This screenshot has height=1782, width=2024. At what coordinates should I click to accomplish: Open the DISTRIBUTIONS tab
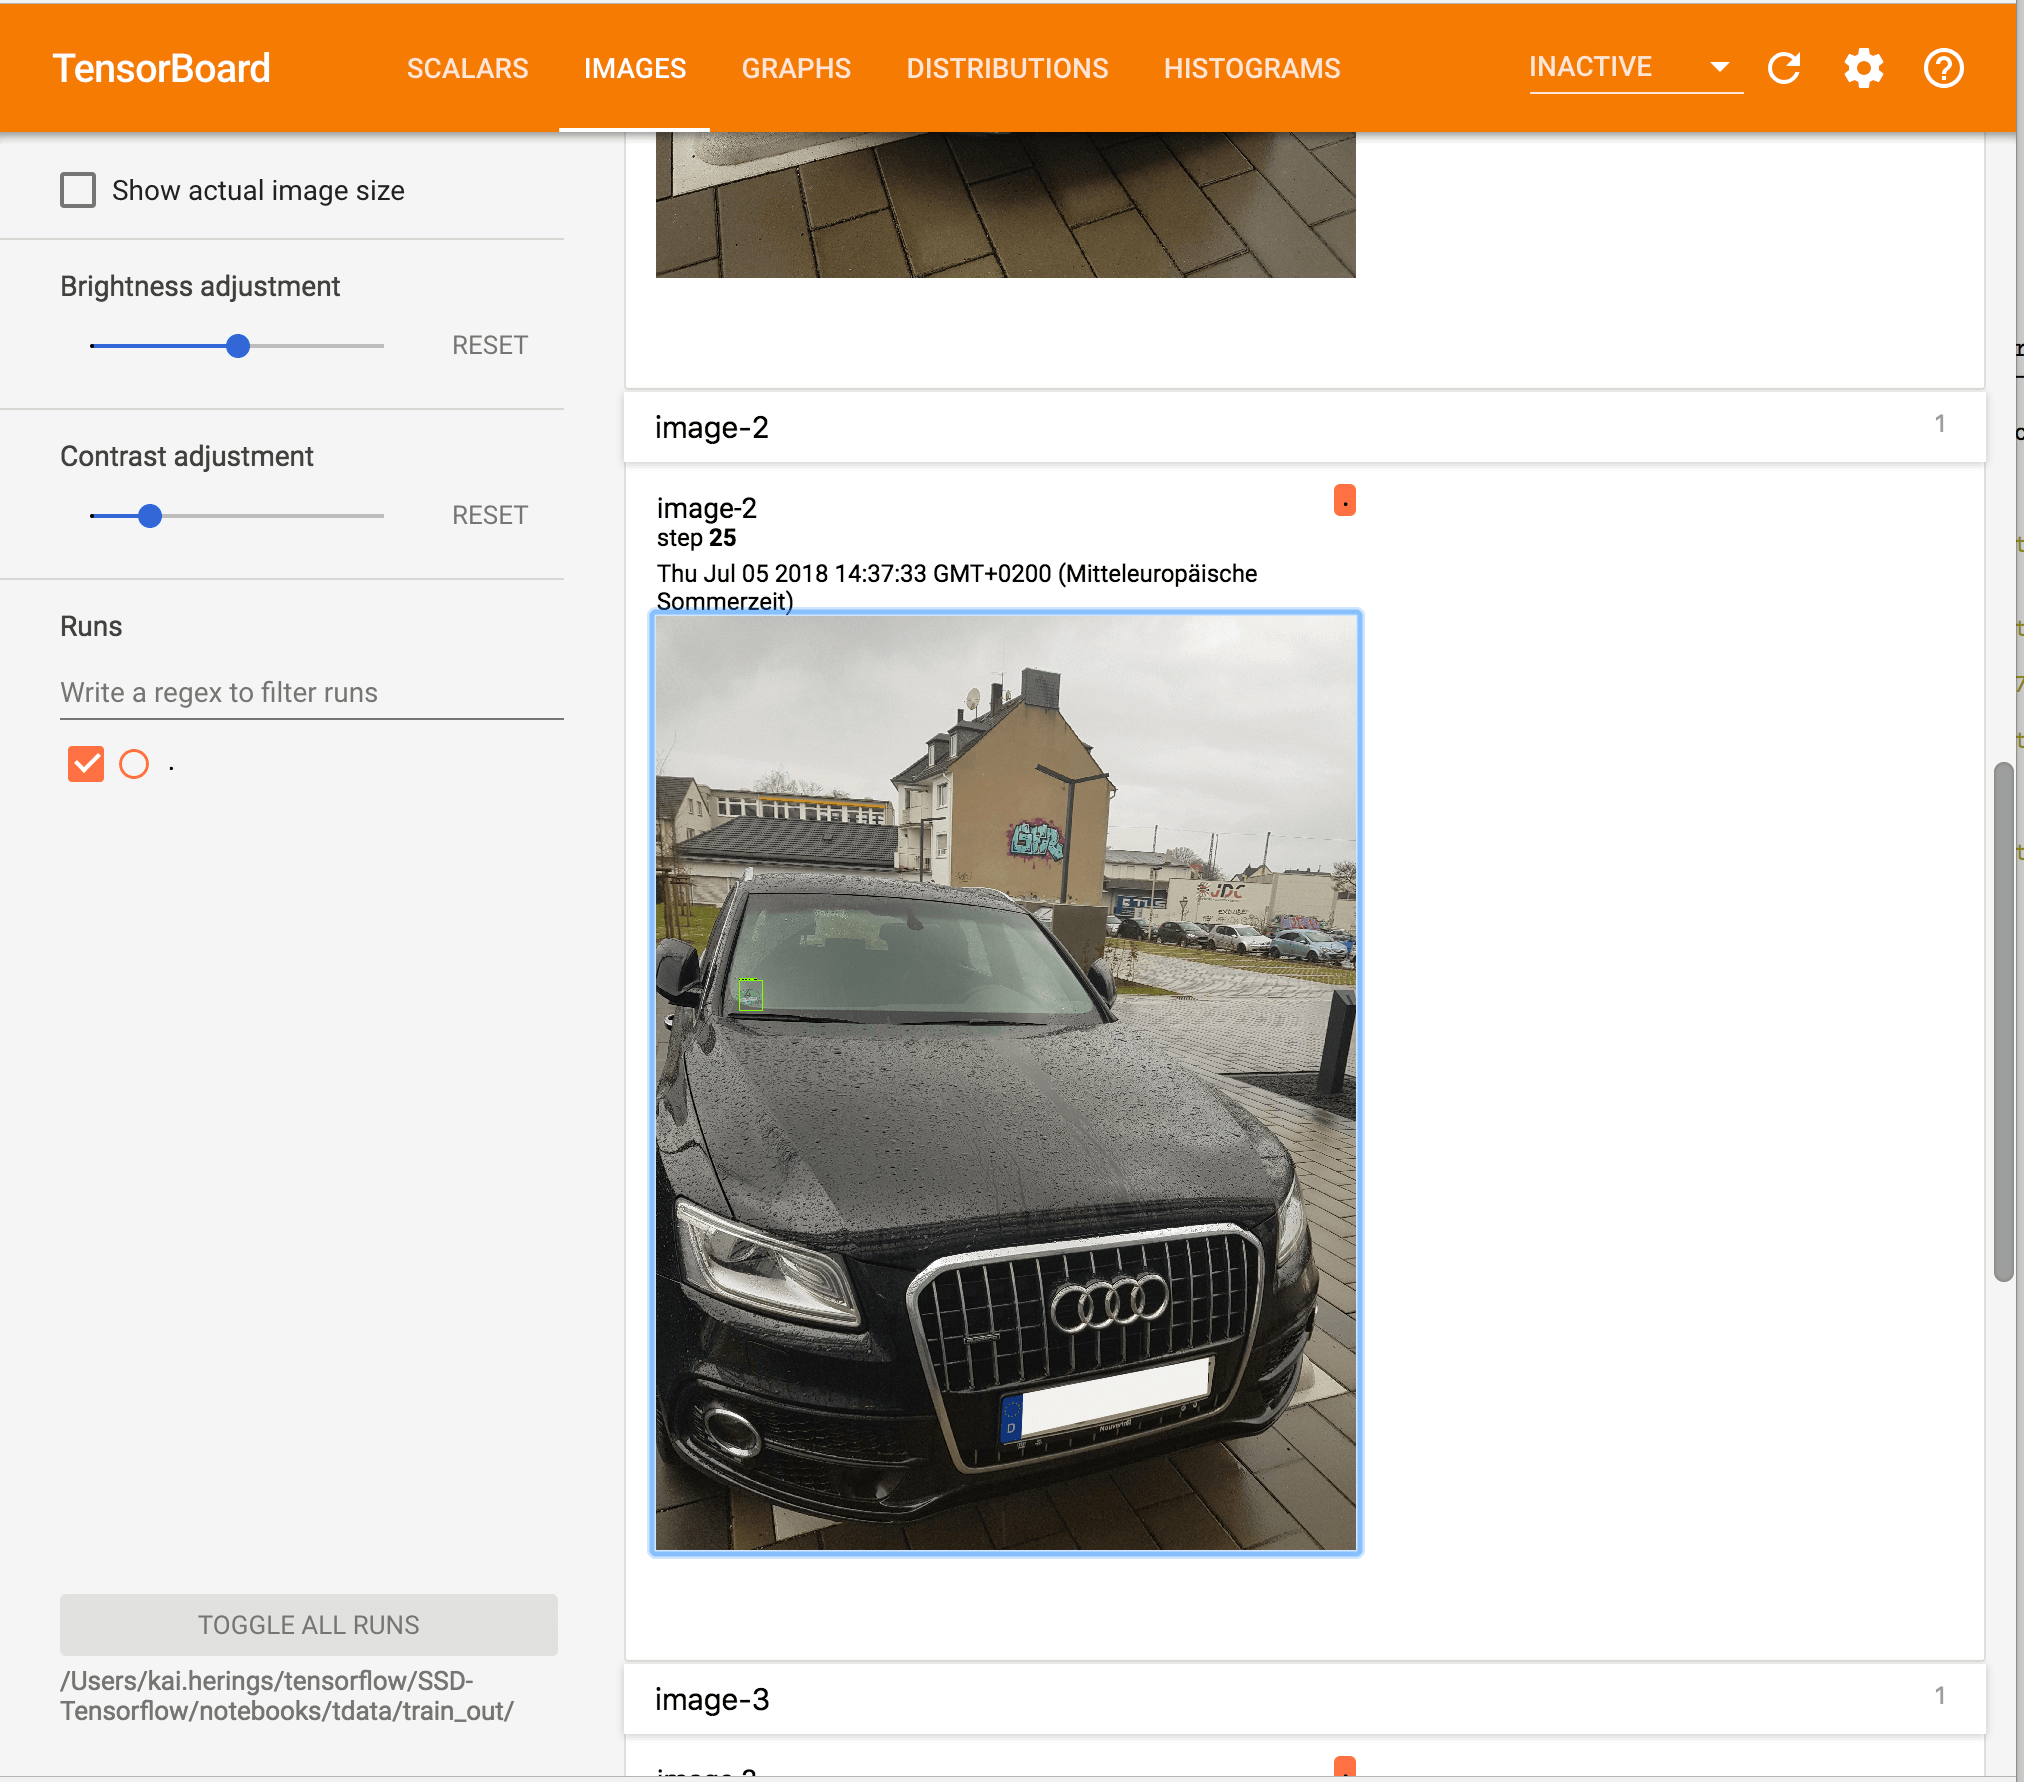point(1007,68)
